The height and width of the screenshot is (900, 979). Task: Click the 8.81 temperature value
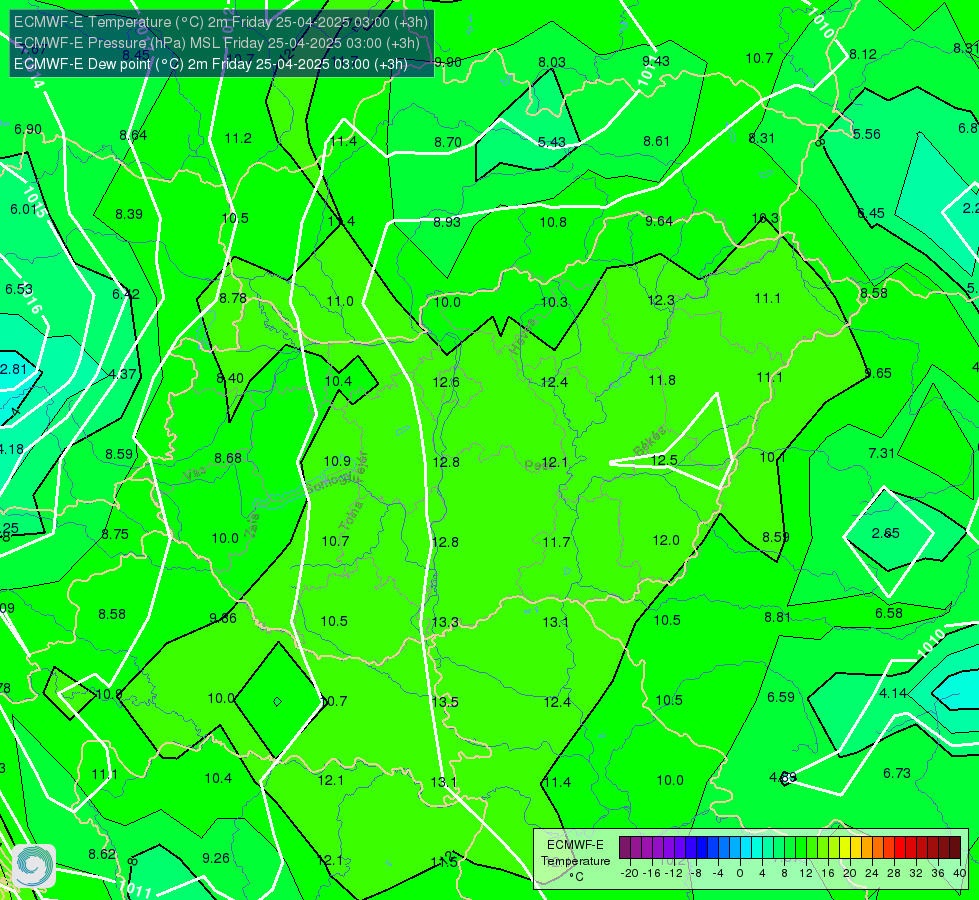(778, 617)
